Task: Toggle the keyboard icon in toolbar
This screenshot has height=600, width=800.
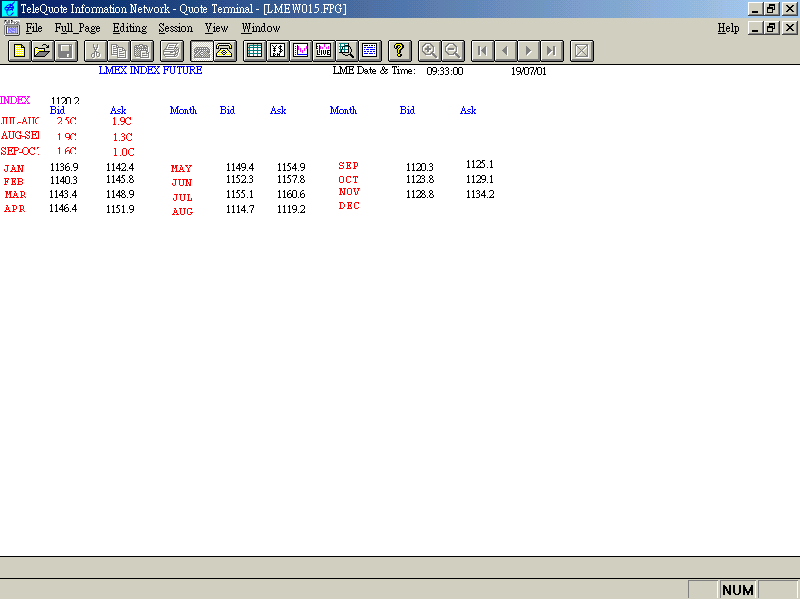Action: (x=201, y=51)
